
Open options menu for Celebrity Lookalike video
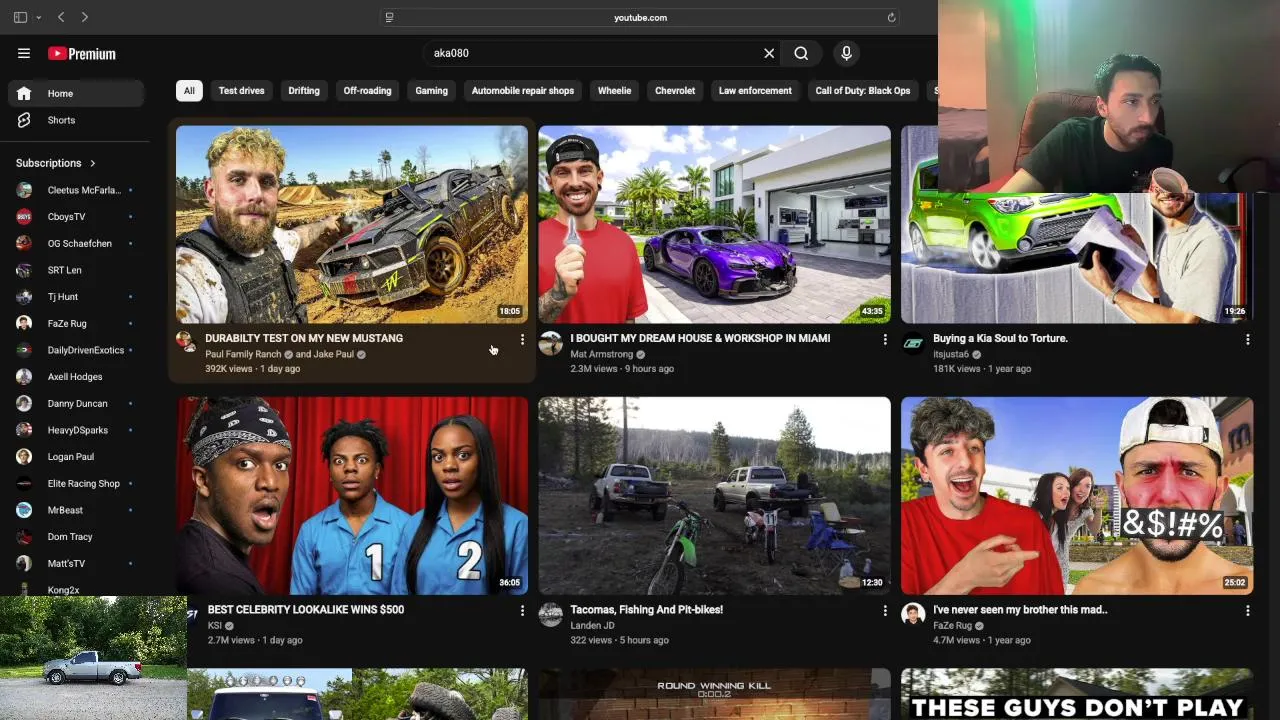pyautogui.click(x=522, y=611)
